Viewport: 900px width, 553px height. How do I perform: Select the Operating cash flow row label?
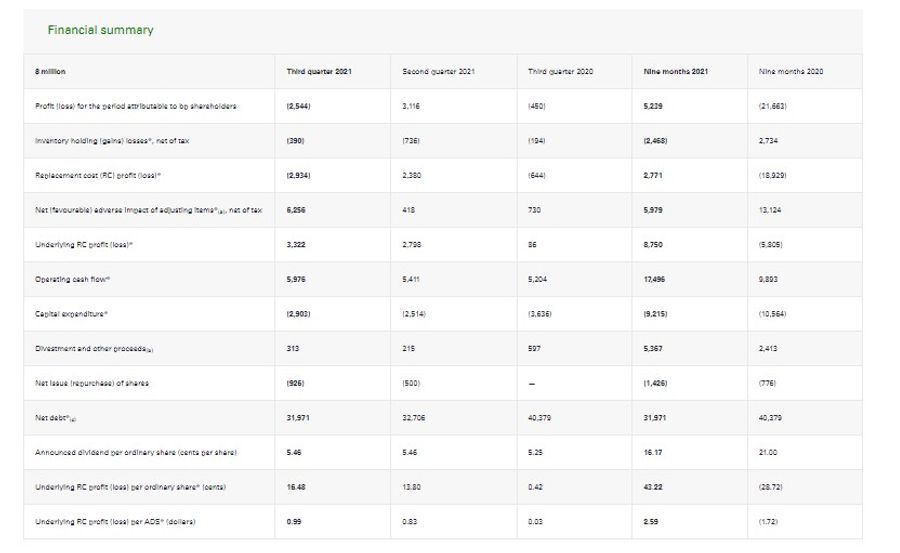(x=72, y=280)
